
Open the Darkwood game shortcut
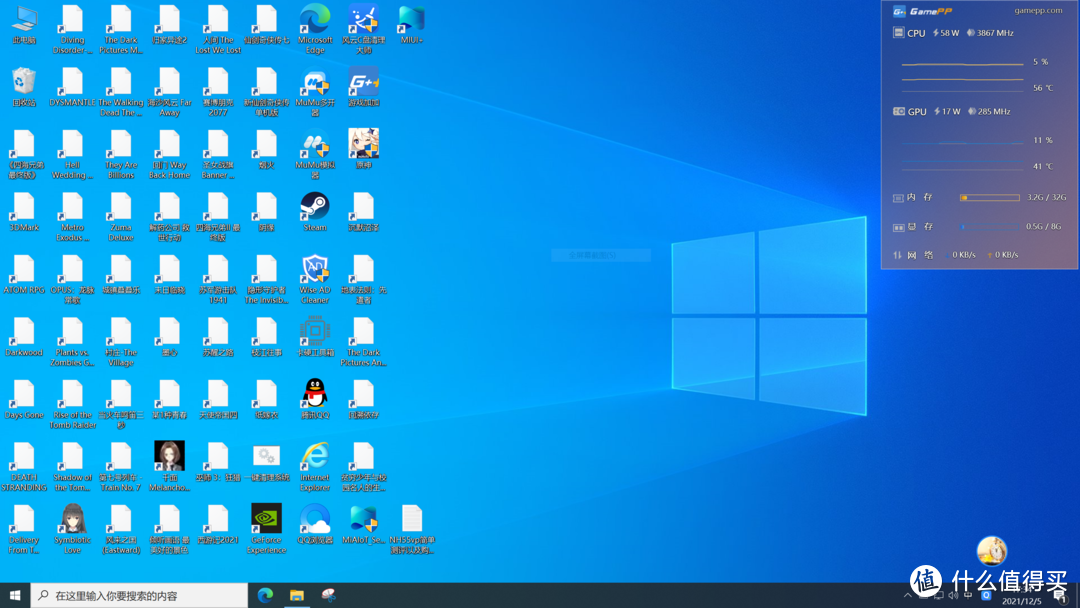pyautogui.click(x=24, y=333)
